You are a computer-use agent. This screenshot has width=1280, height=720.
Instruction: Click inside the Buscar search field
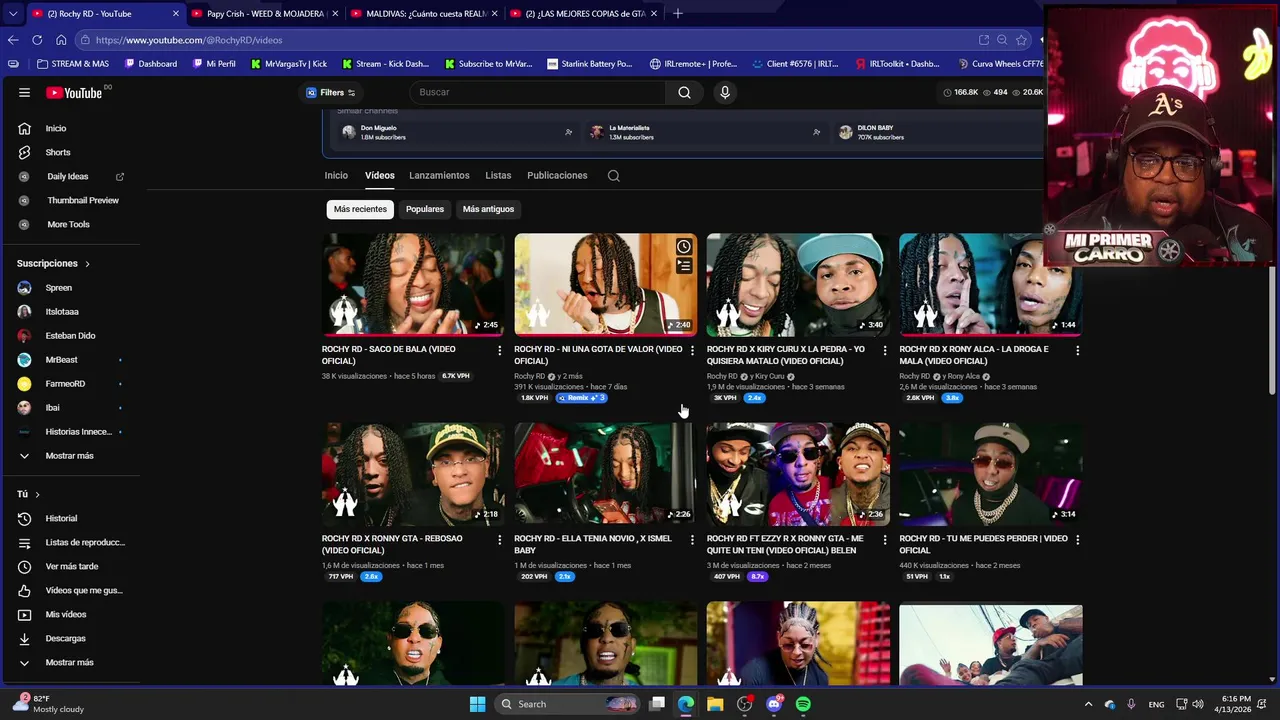coord(540,92)
